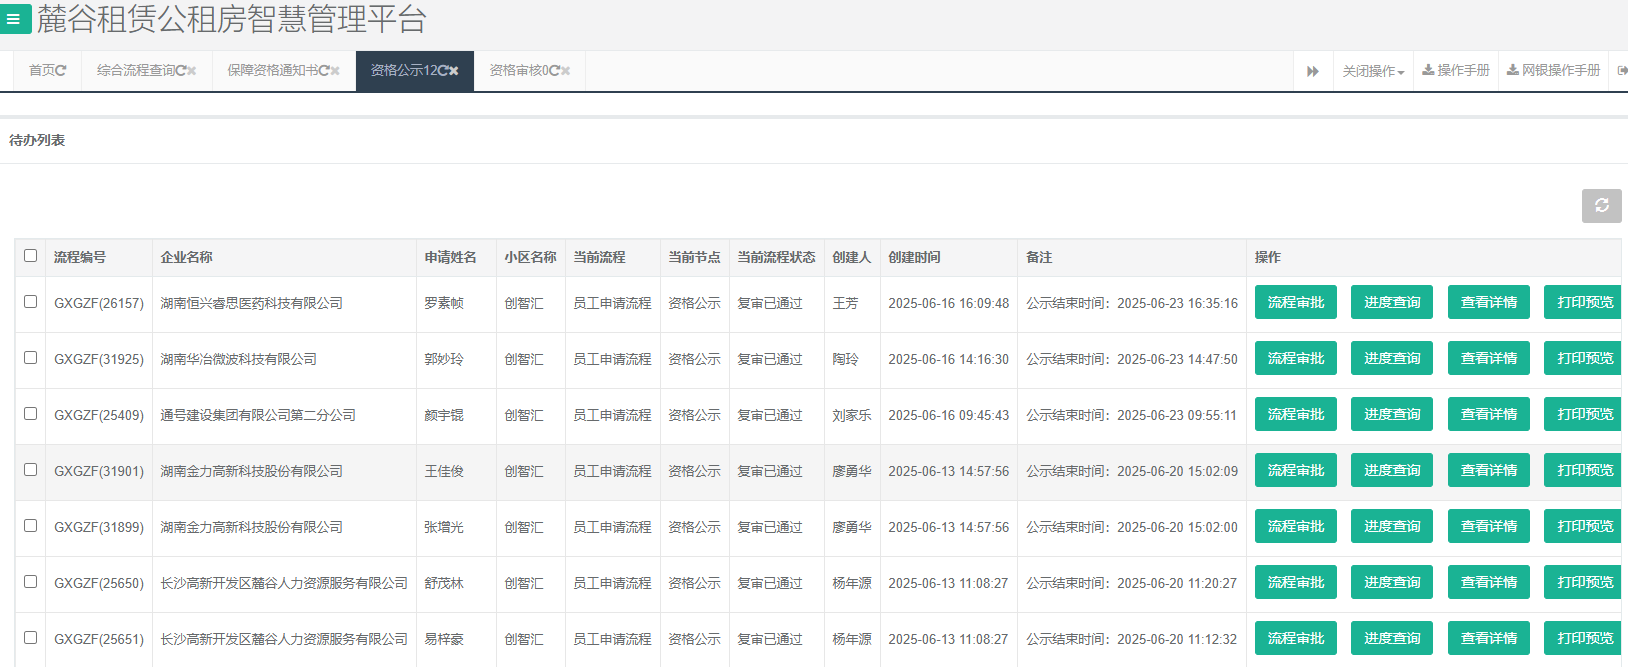This screenshot has width=1628, height=667.
Task: Click the gray refresh list button
Action: pyautogui.click(x=1601, y=205)
